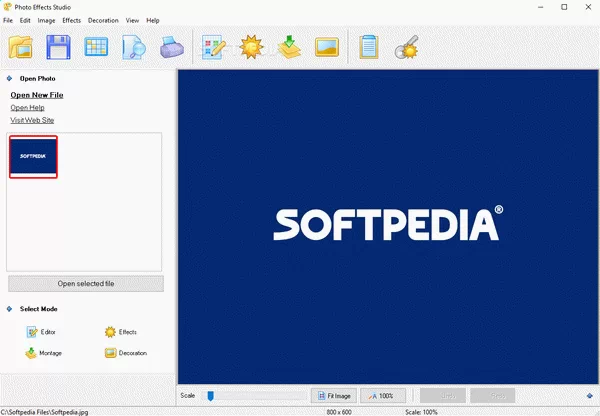600x416 pixels.
Task: Follow the Visit Web Site link
Action: pos(32,120)
